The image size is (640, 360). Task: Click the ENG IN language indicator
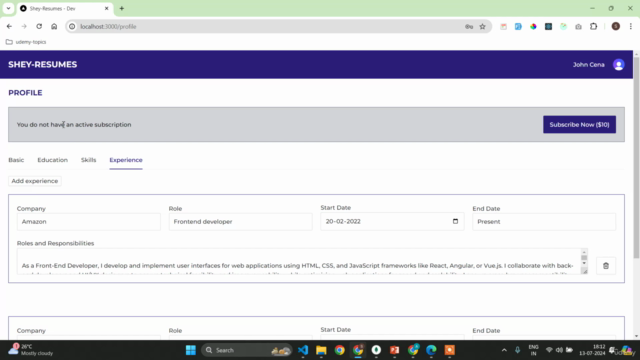[x=533, y=350]
